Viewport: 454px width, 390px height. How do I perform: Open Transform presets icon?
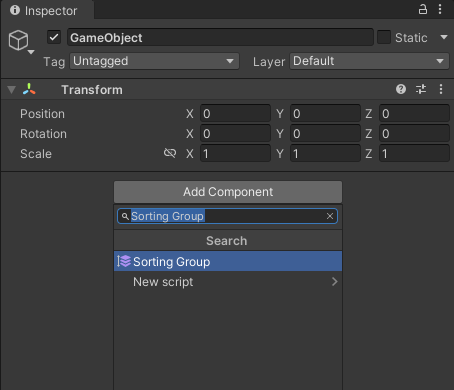click(421, 89)
